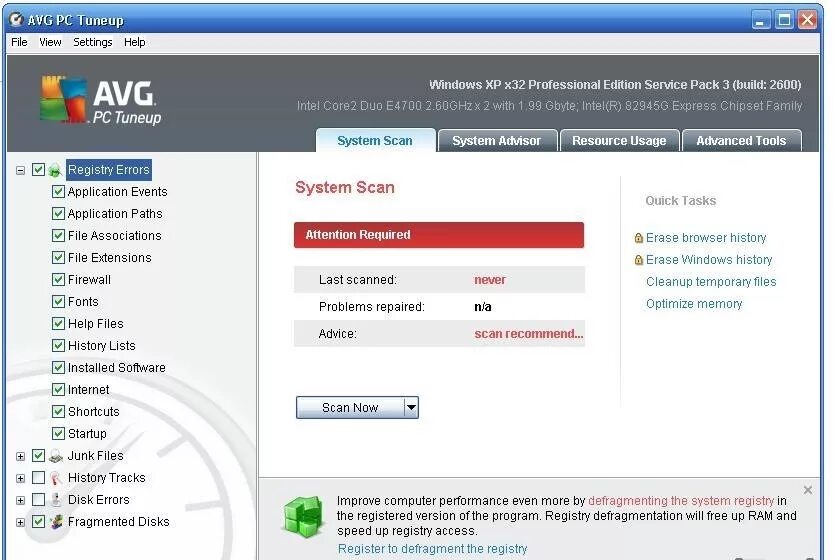Click the Erase Windows history link
This screenshot has width=834, height=560.
click(x=709, y=260)
